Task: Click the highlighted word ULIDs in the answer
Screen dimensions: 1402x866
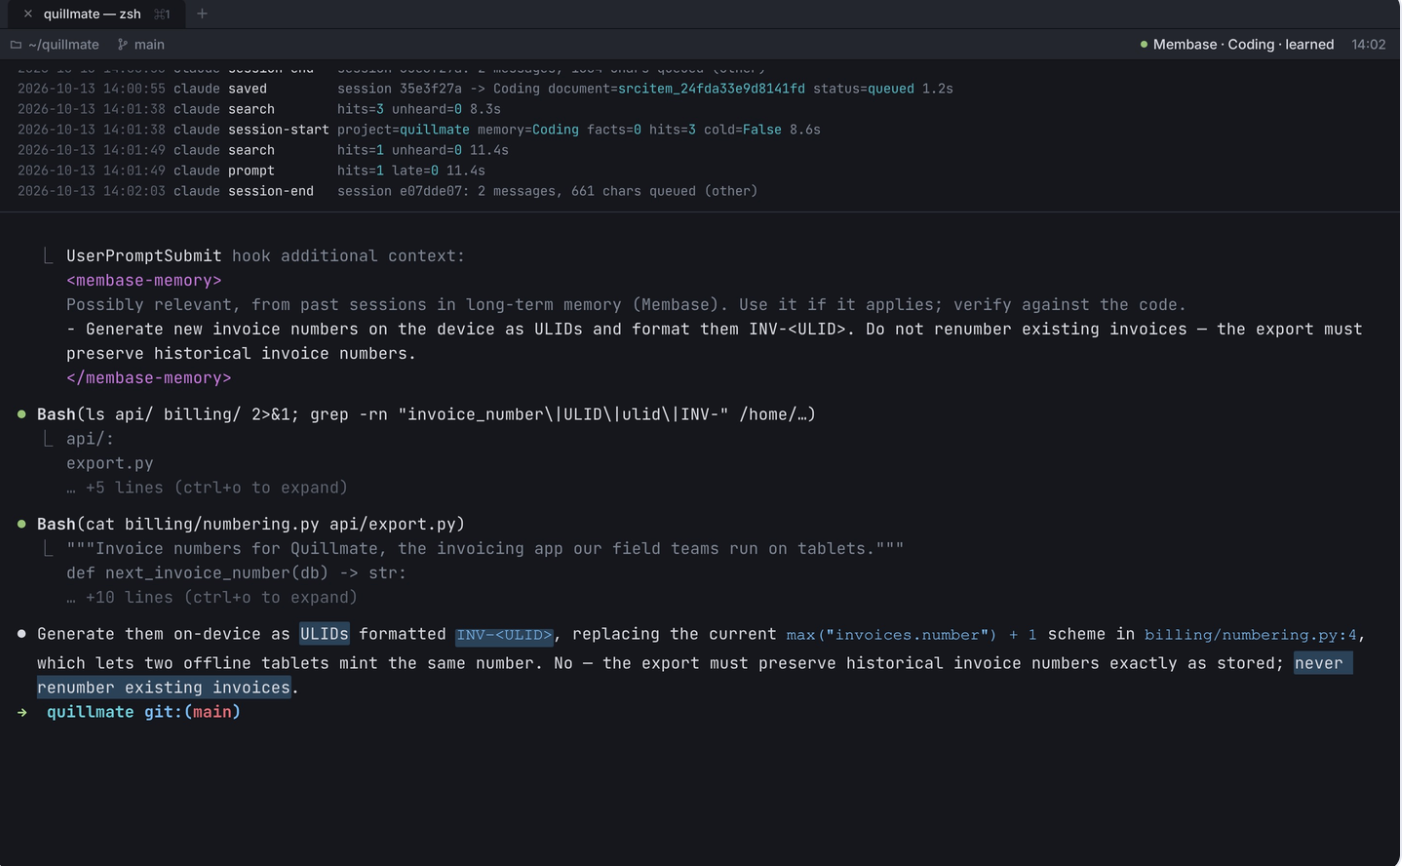Action: [325, 634]
